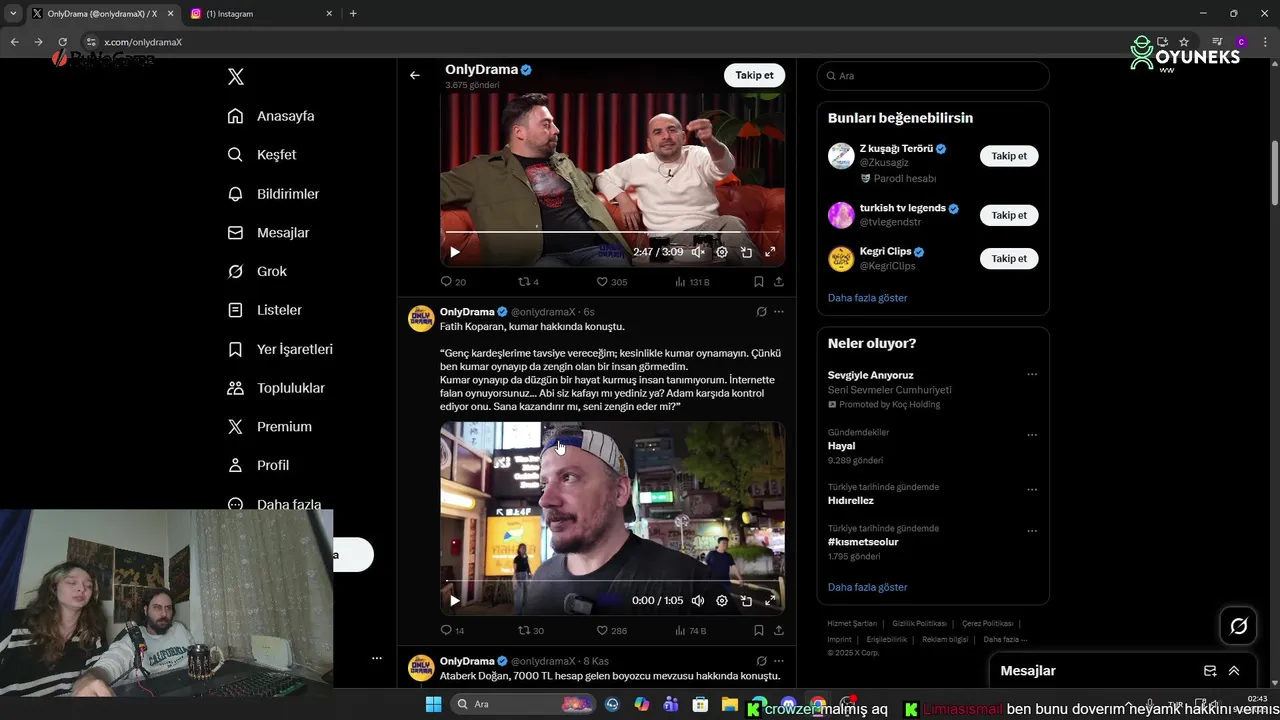Image resolution: width=1280 pixels, height=720 pixels.
Task: Follow Kegri Clips account
Action: (1009, 259)
